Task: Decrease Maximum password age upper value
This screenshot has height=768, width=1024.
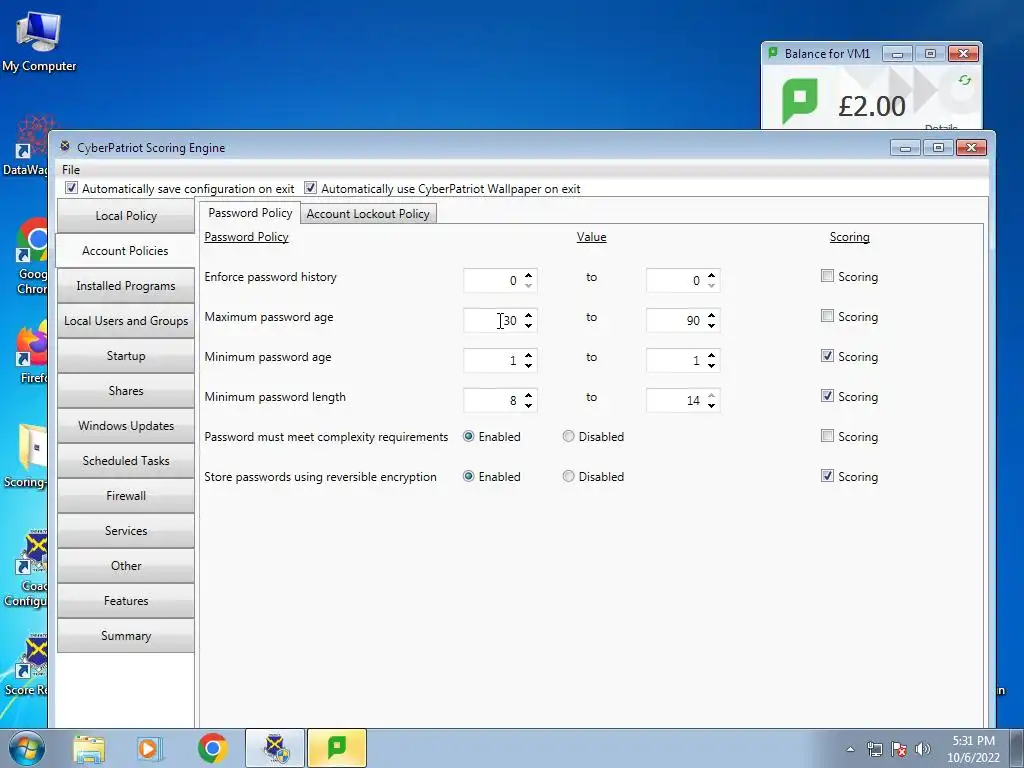Action: [x=711, y=325]
